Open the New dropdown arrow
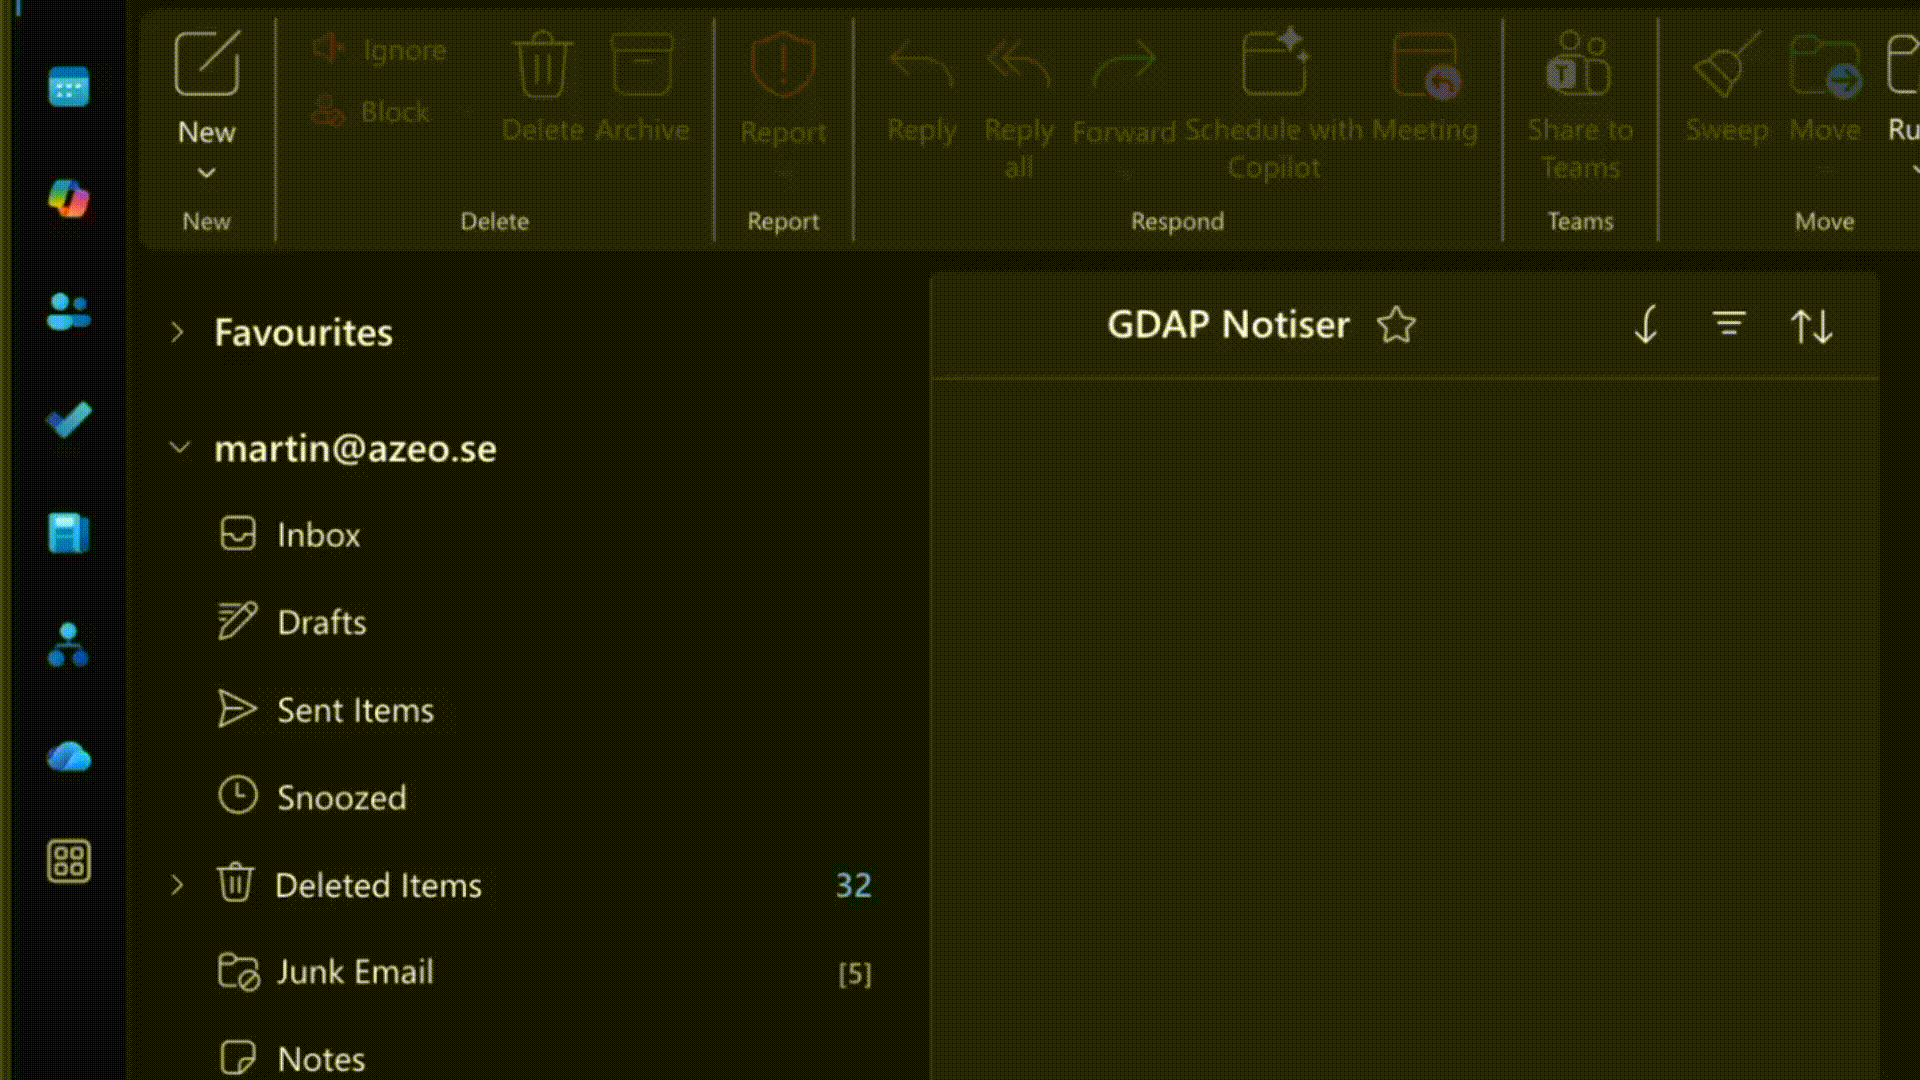Image resolution: width=1920 pixels, height=1080 pixels. (x=206, y=173)
